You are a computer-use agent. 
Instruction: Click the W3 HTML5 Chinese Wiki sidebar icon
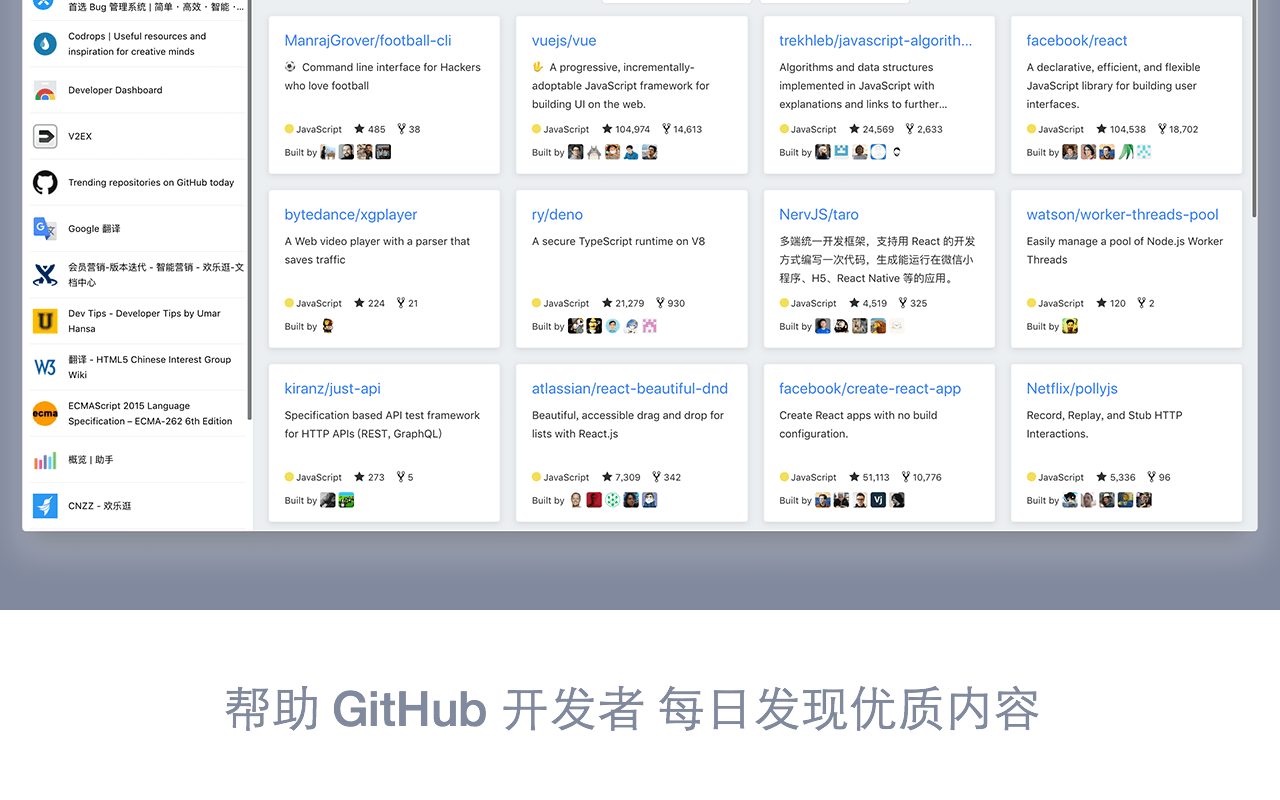(x=43, y=367)
